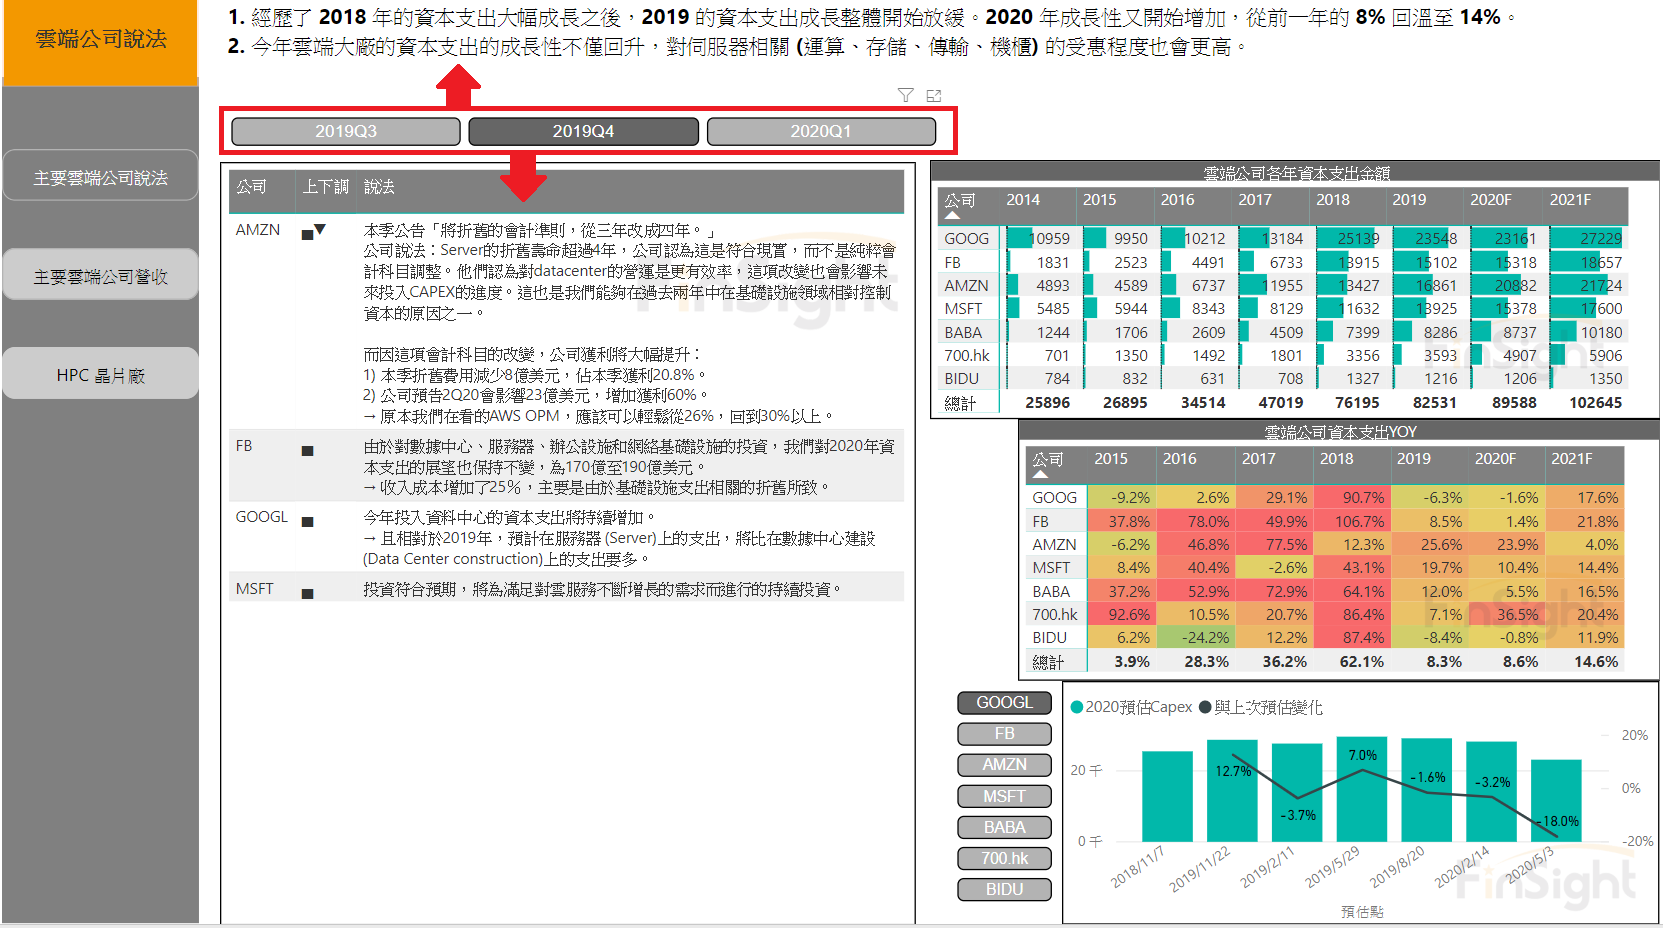This screenshot has width=1663, height=928.
Task: Toggle sort arrow under 公司 in YOY table
Action: 1040,474
